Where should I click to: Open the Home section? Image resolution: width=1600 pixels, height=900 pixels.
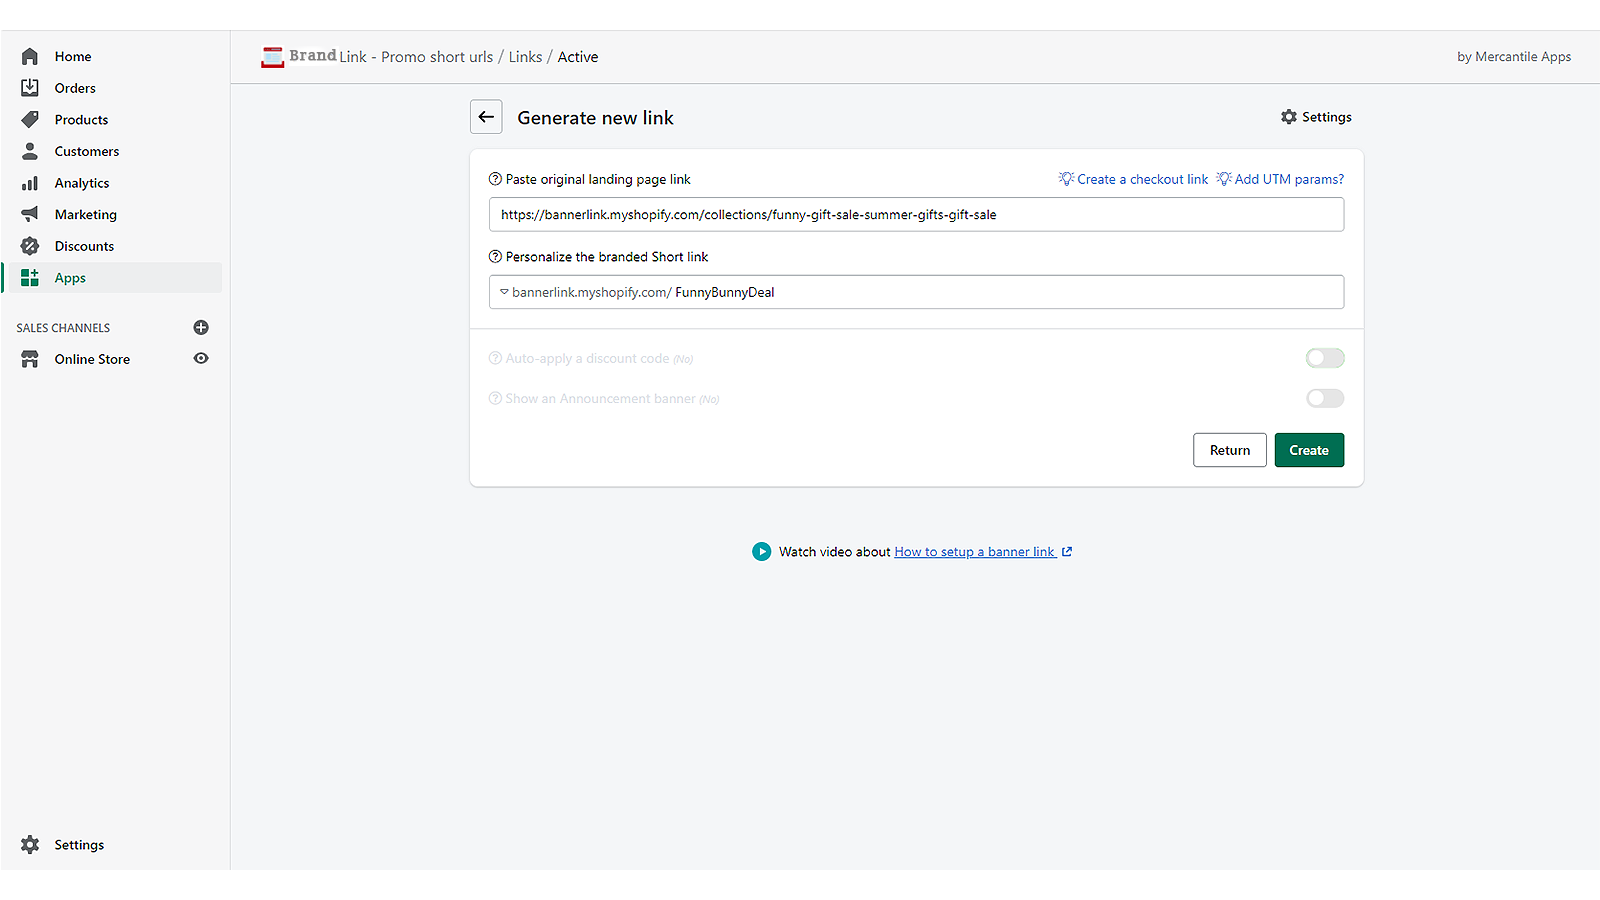72,56
